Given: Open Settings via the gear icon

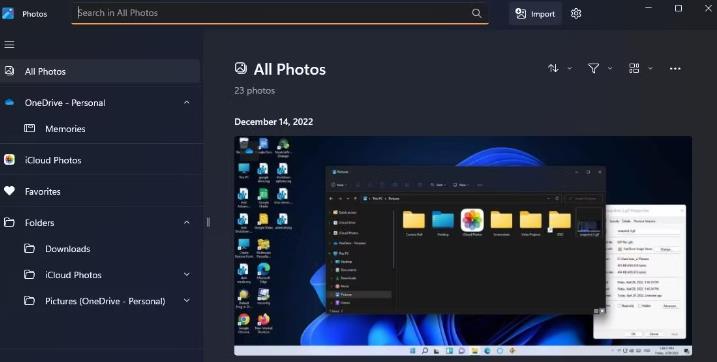Looking at the screenshot, I should click(576, 14).
